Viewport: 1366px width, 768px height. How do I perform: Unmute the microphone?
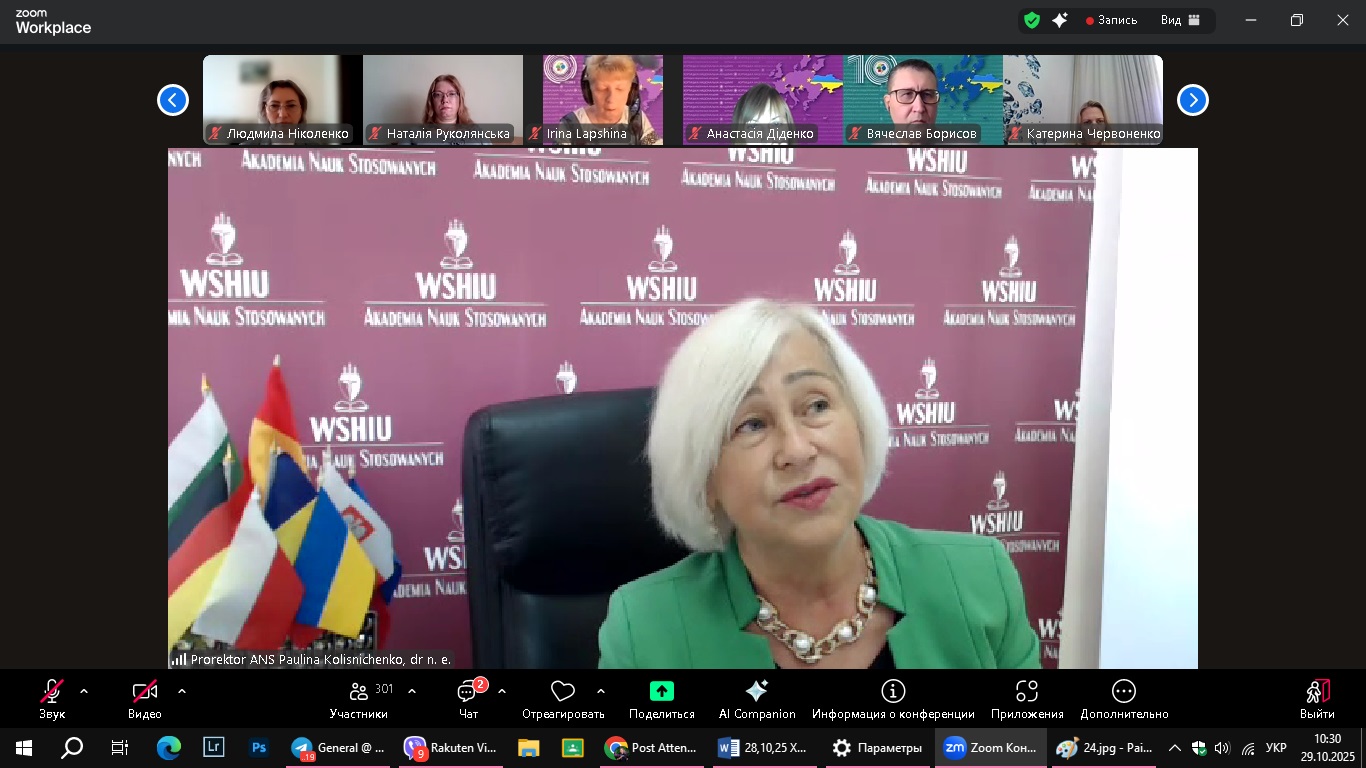point(52,698)
